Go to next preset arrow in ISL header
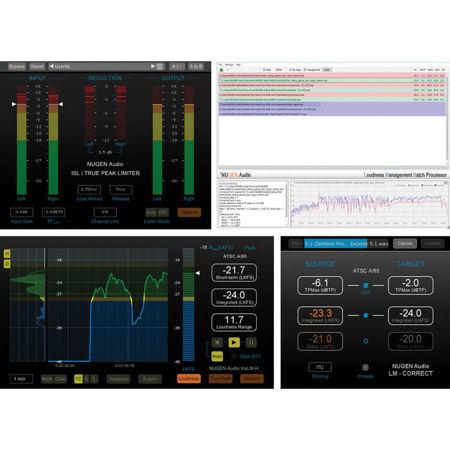Viewport: 450px width, 450px height. pyautogui.click(x=153, y=67)
